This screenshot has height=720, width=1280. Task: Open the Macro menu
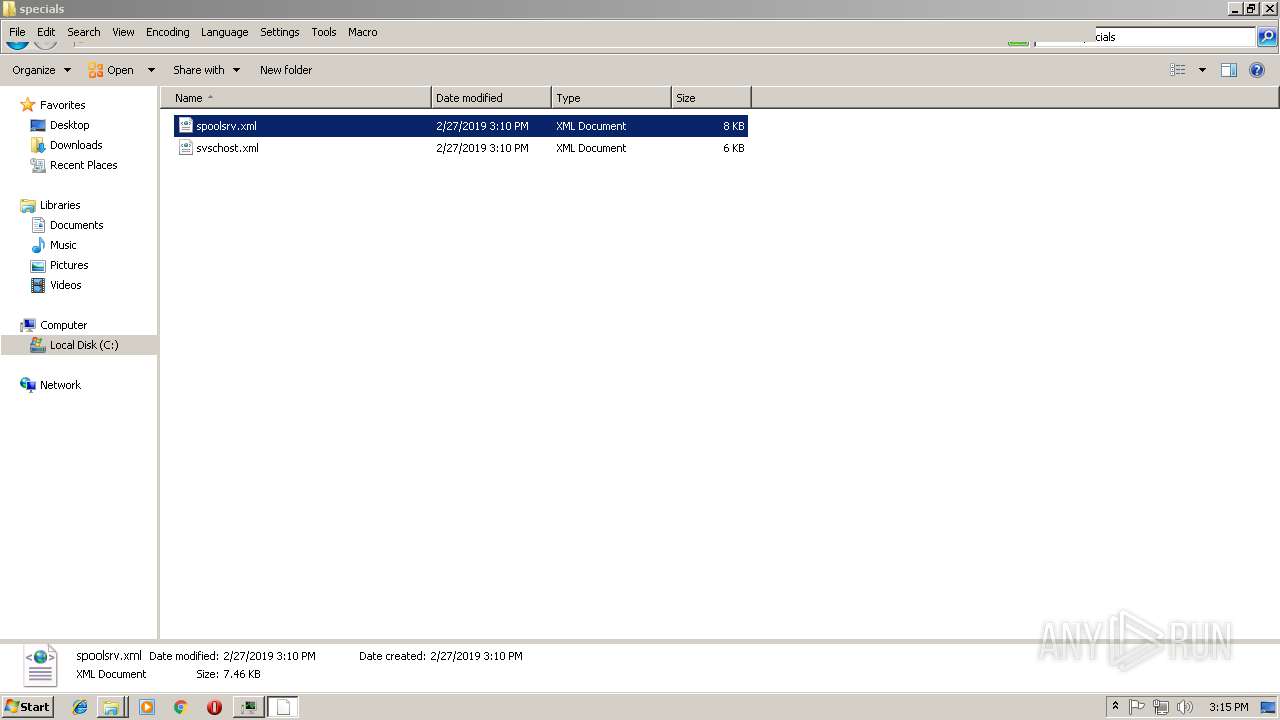(363, 32)
